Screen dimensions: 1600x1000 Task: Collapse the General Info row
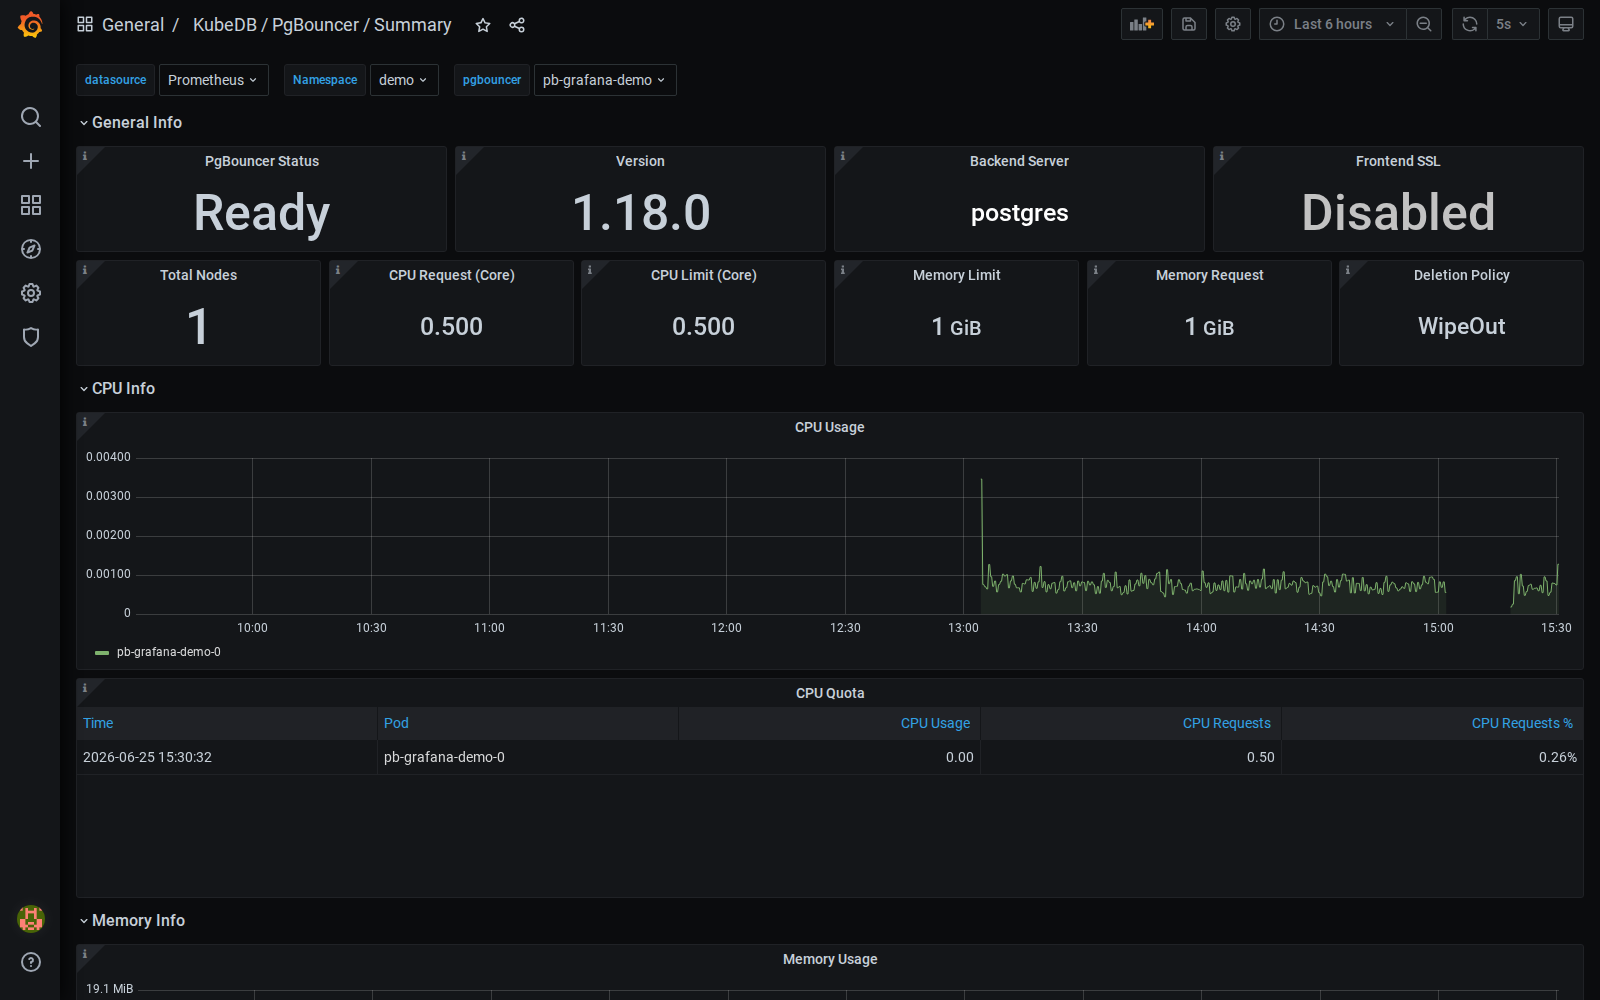[x=131, y=122]
